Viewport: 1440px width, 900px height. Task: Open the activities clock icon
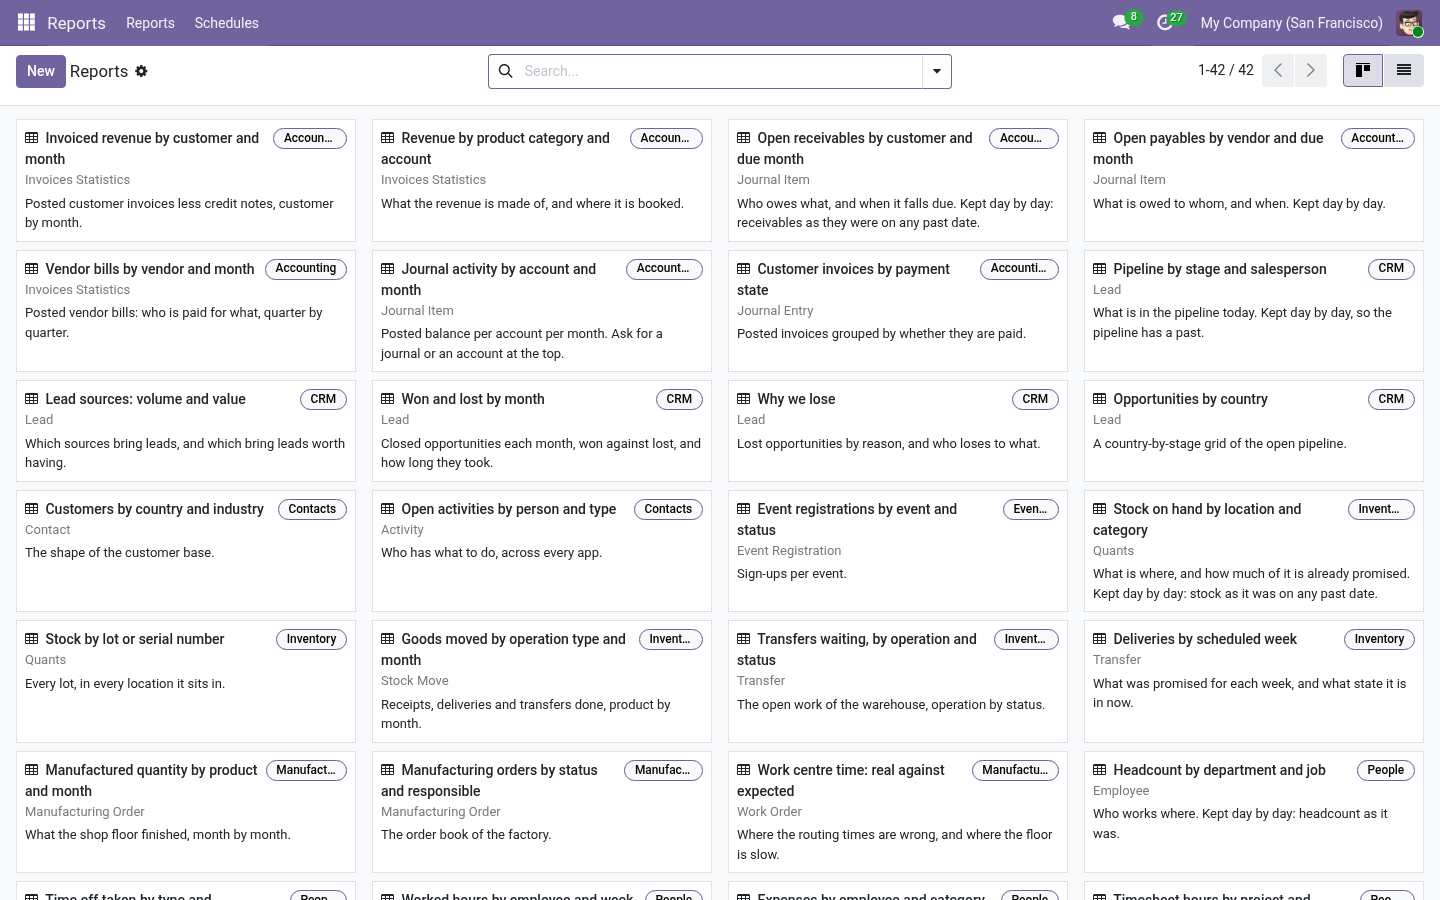tap(1165, 22)
